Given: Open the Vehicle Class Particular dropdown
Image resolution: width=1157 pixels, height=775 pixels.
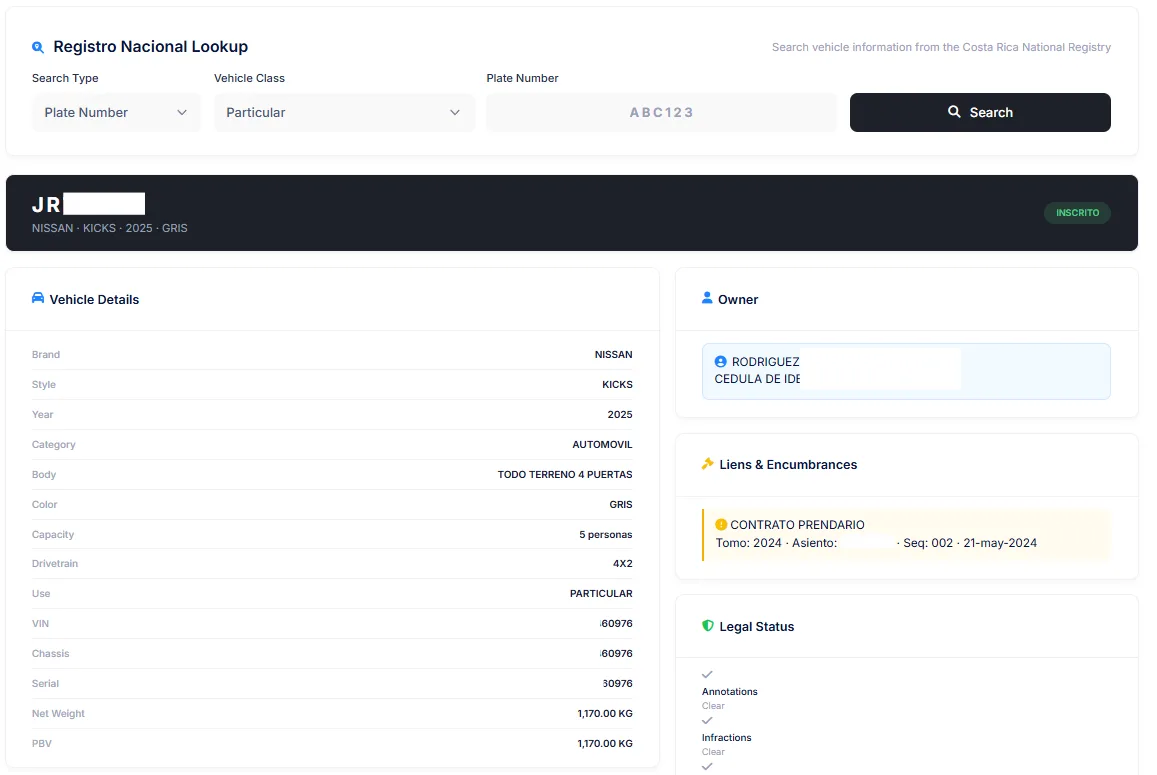Looking at the screenshot, I should coord(345,112).
